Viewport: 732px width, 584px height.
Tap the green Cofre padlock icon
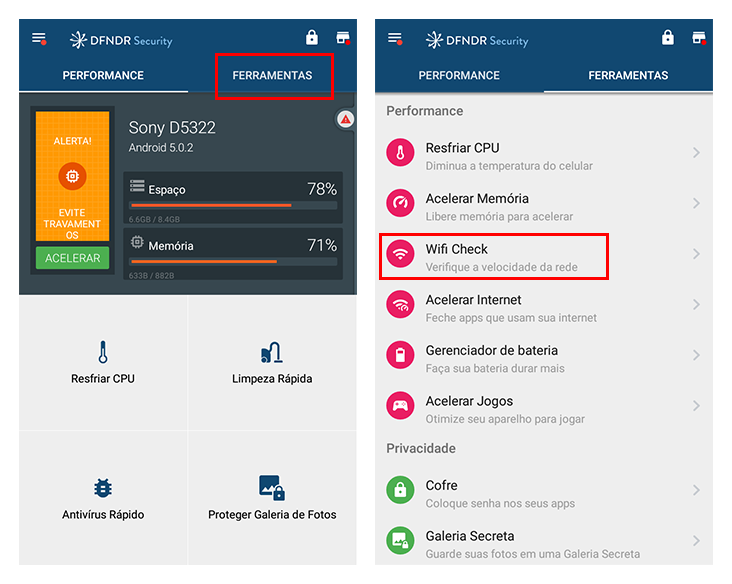pyautogui.click(x=401, y=491)
